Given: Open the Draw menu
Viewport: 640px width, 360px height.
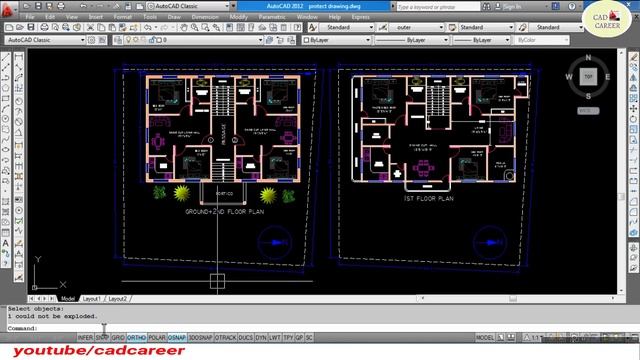Looking at the screenshot, I should tap(174, 17).
